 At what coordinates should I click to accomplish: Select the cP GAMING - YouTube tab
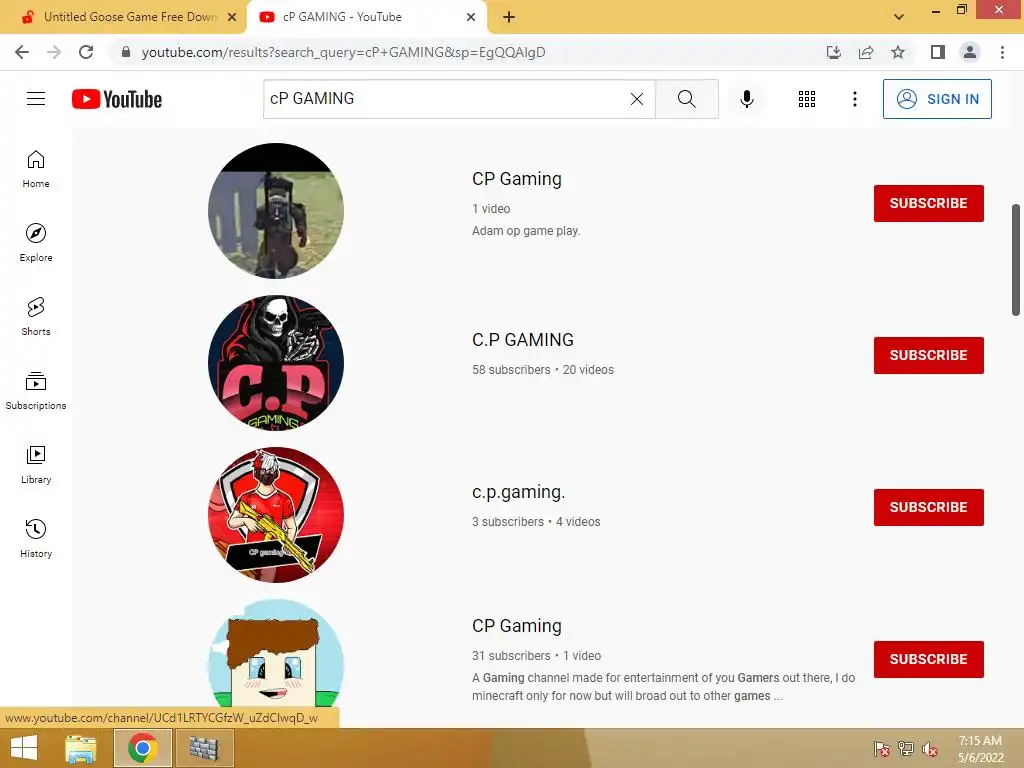[366, 17]
